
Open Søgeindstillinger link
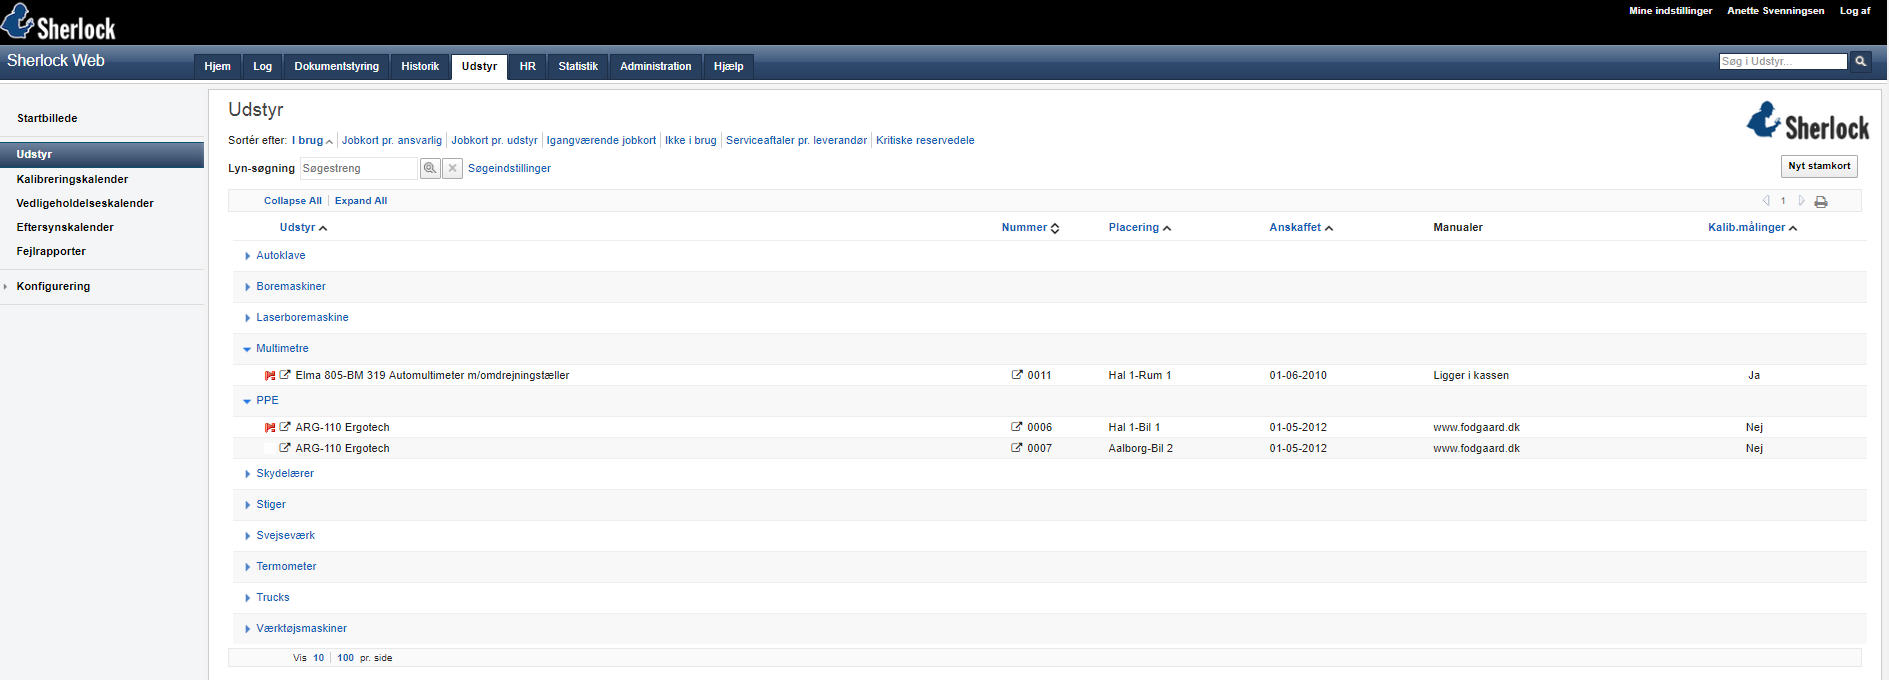pyautogui.click(x=509, y=168)
